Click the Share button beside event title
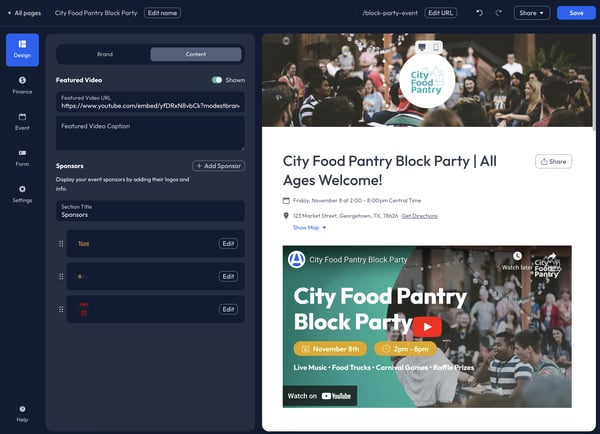600x434 pixels. pyautogui.click(x=553, y=162)
